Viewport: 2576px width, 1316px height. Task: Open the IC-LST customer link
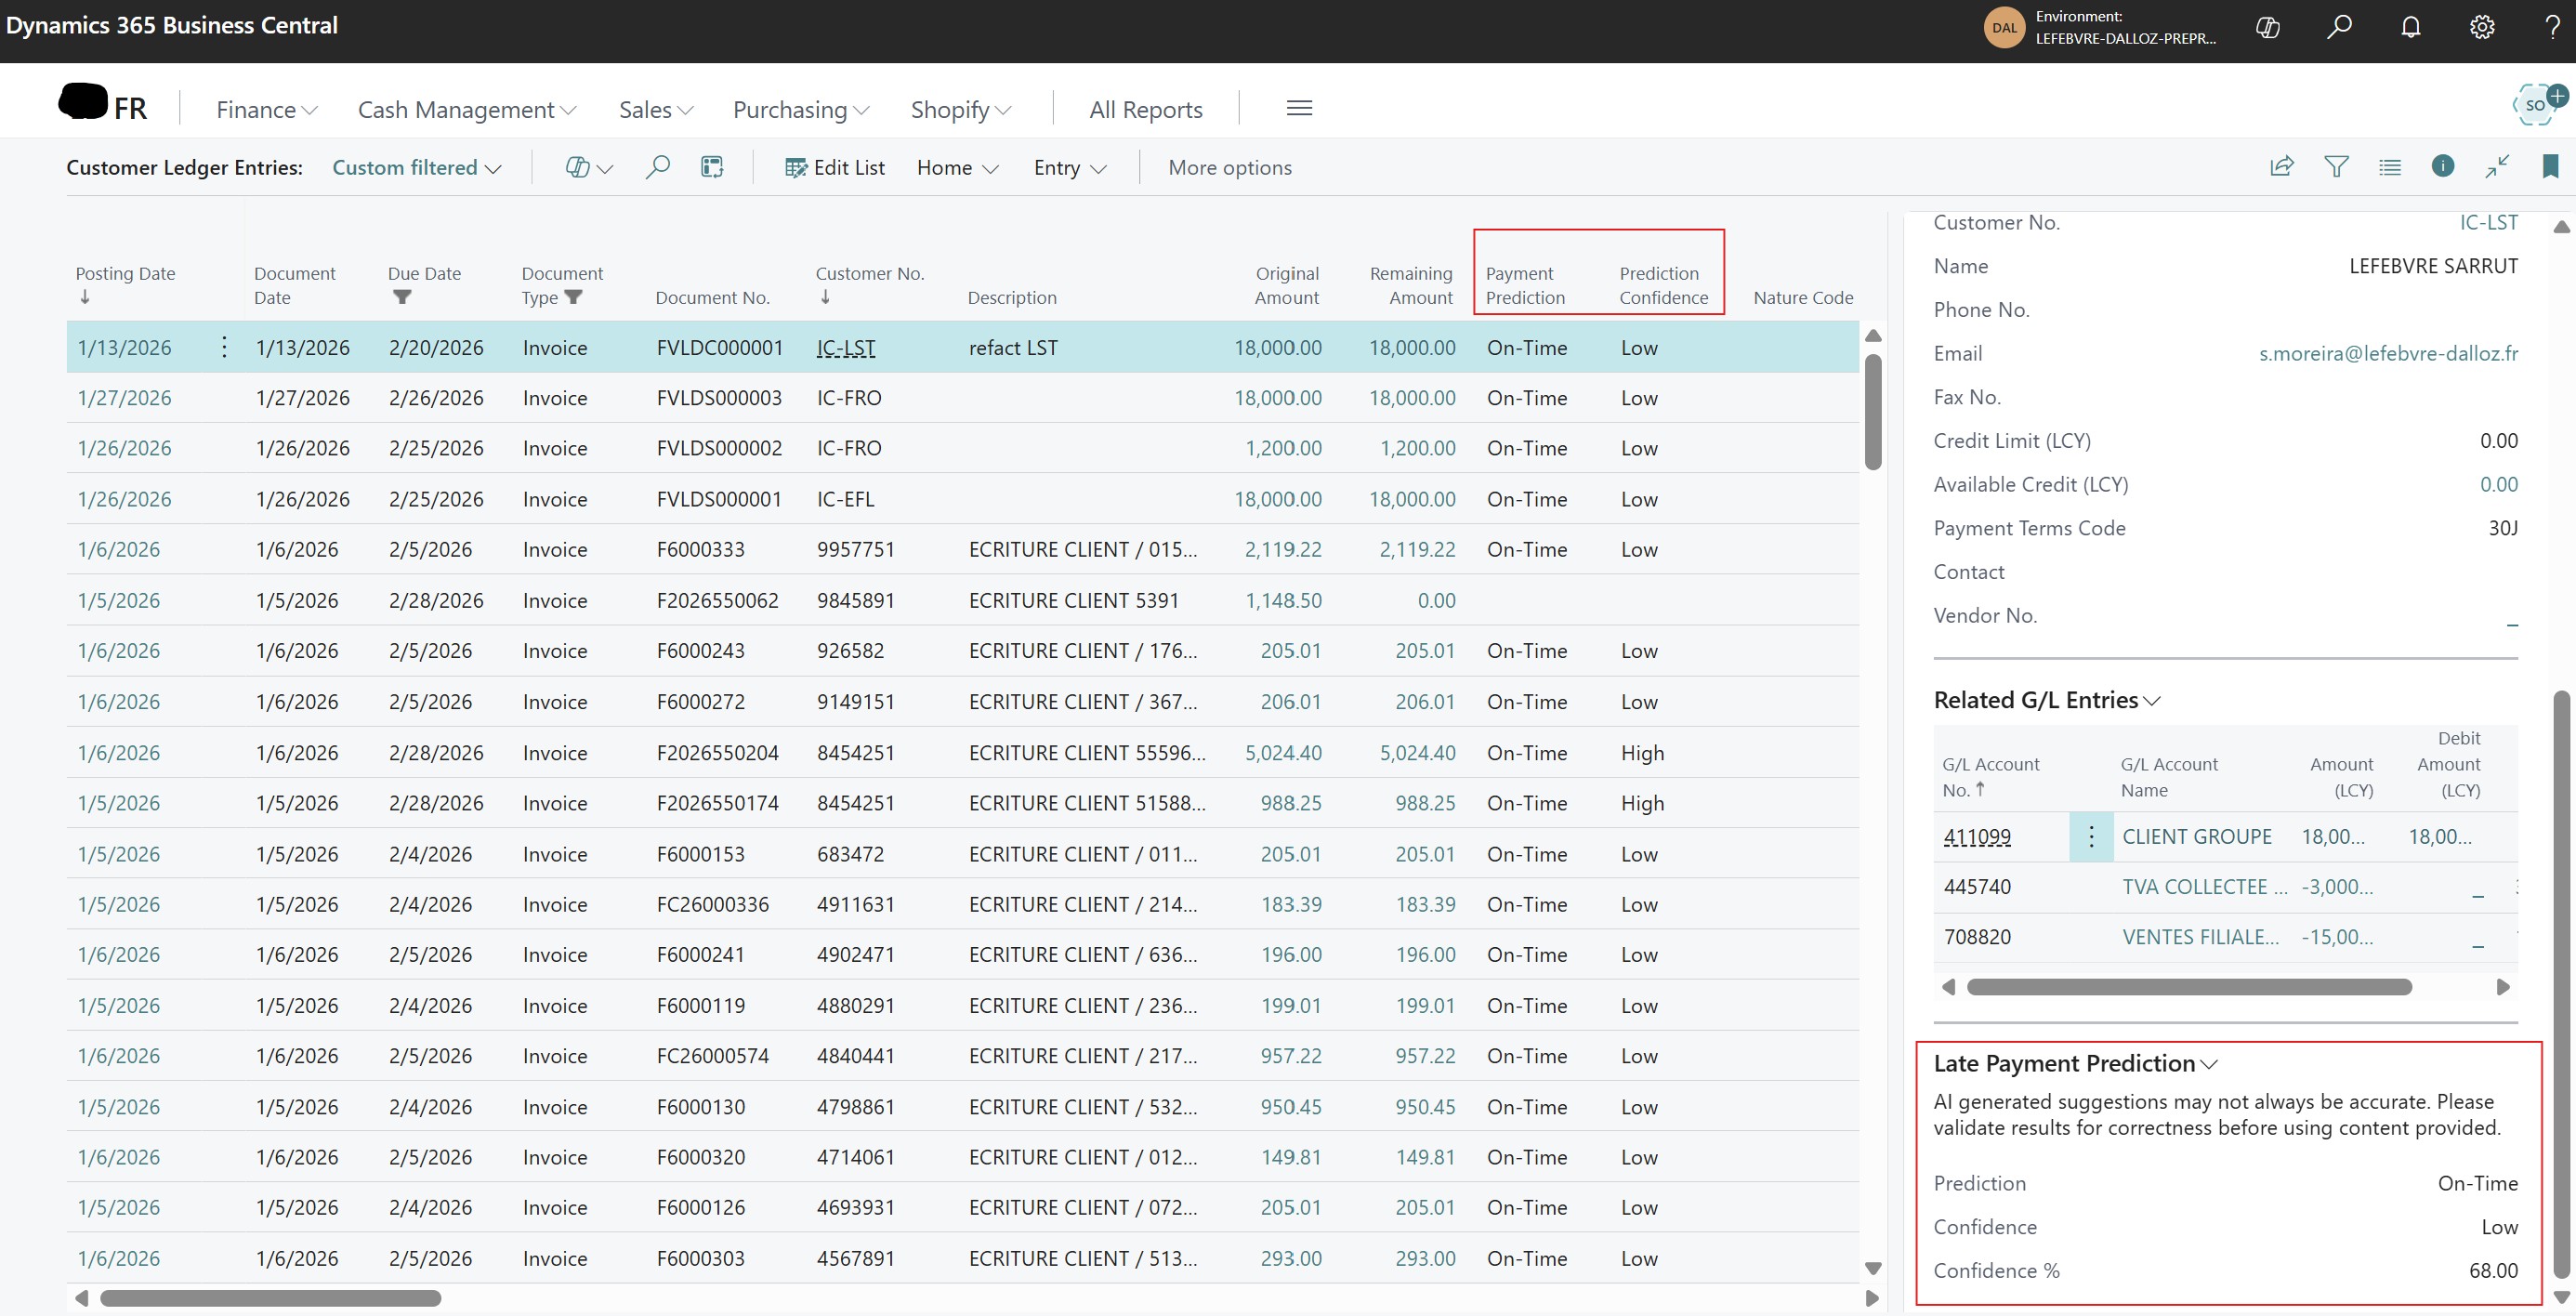(845, 347)
